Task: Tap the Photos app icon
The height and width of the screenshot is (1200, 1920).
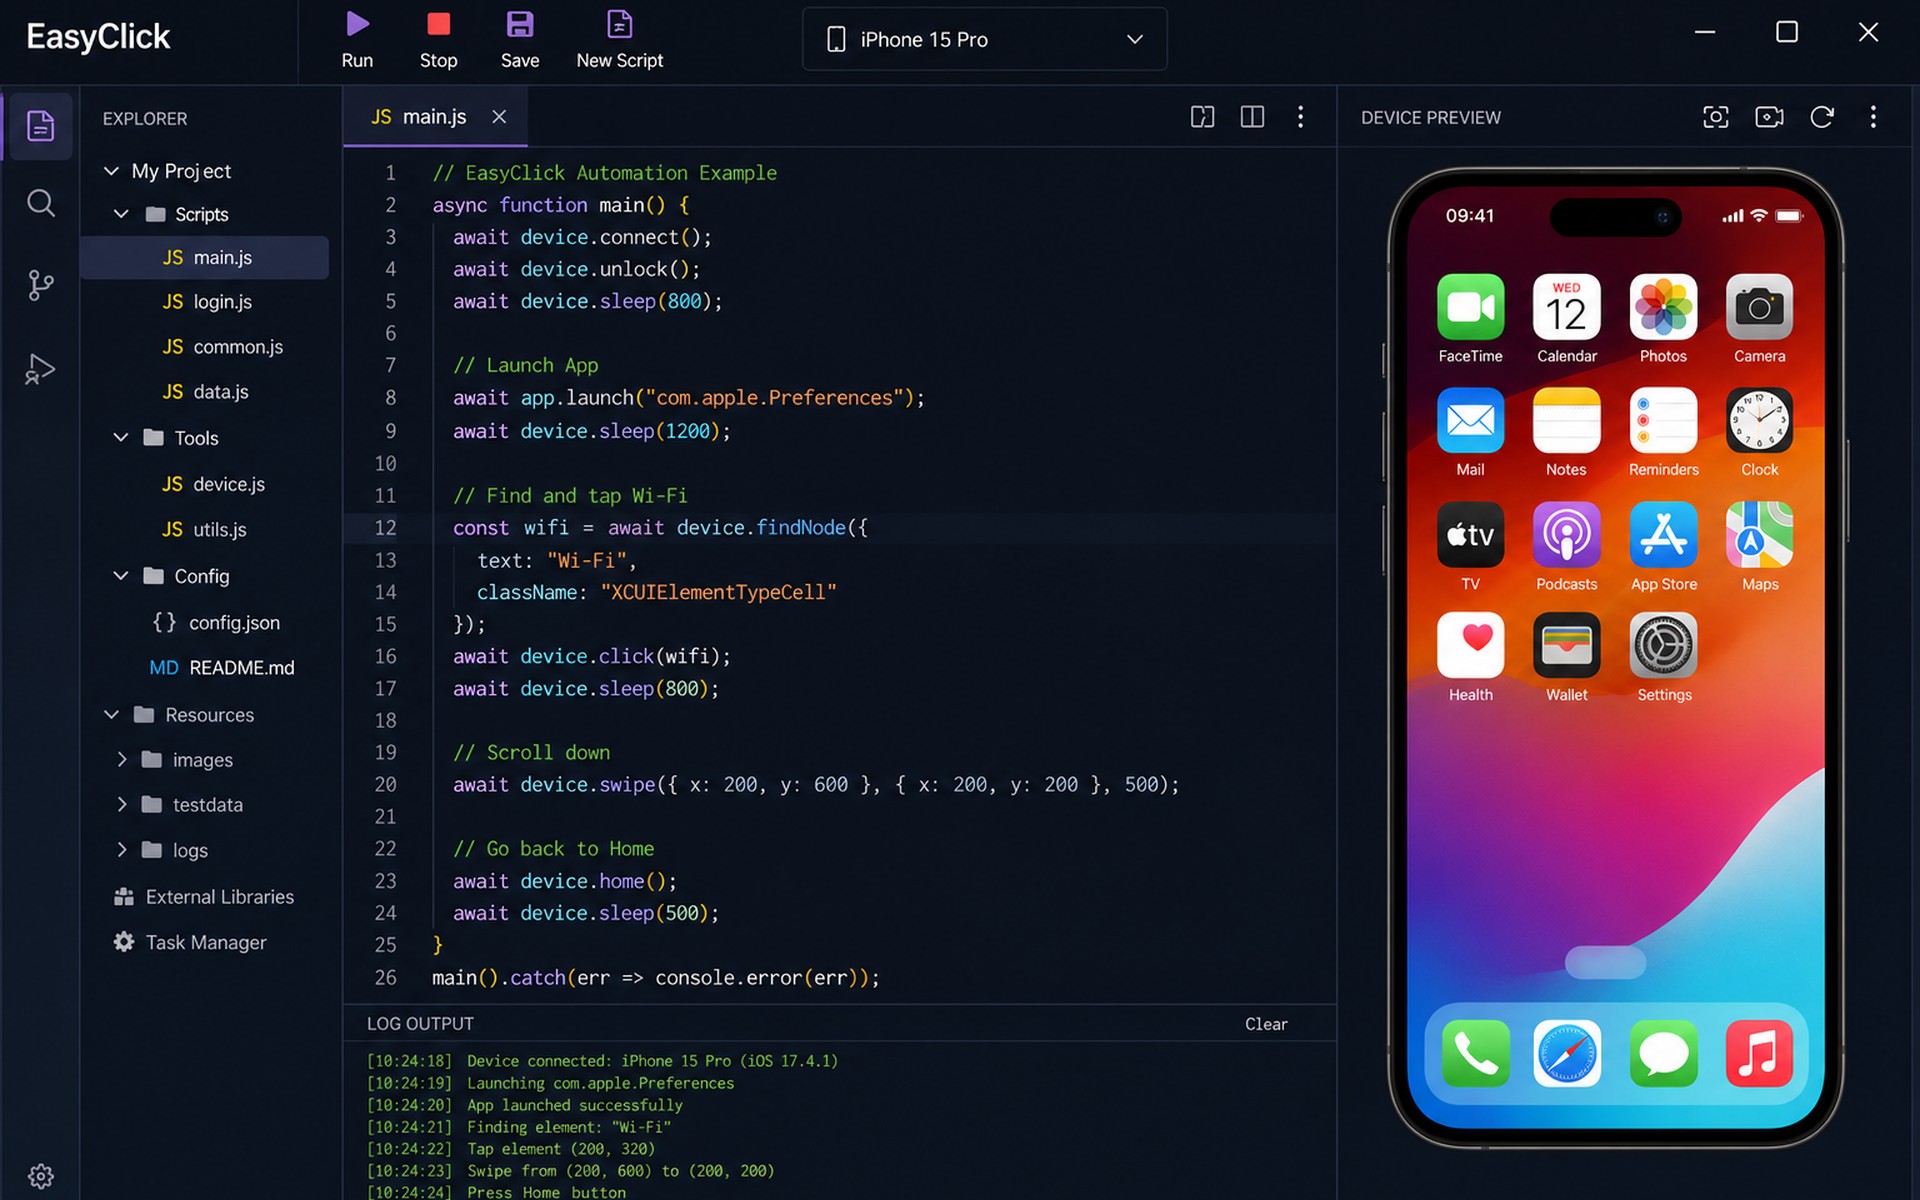Action: click(1663, 307)
